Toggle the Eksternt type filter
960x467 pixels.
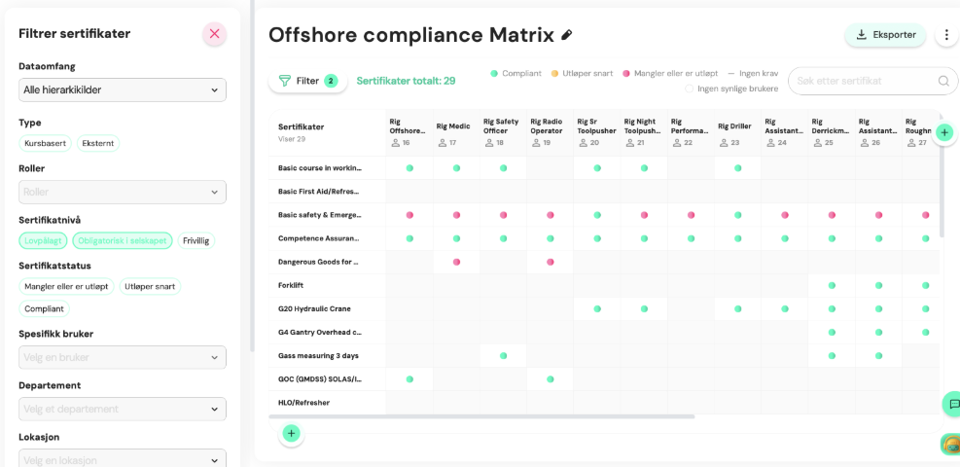98,143
